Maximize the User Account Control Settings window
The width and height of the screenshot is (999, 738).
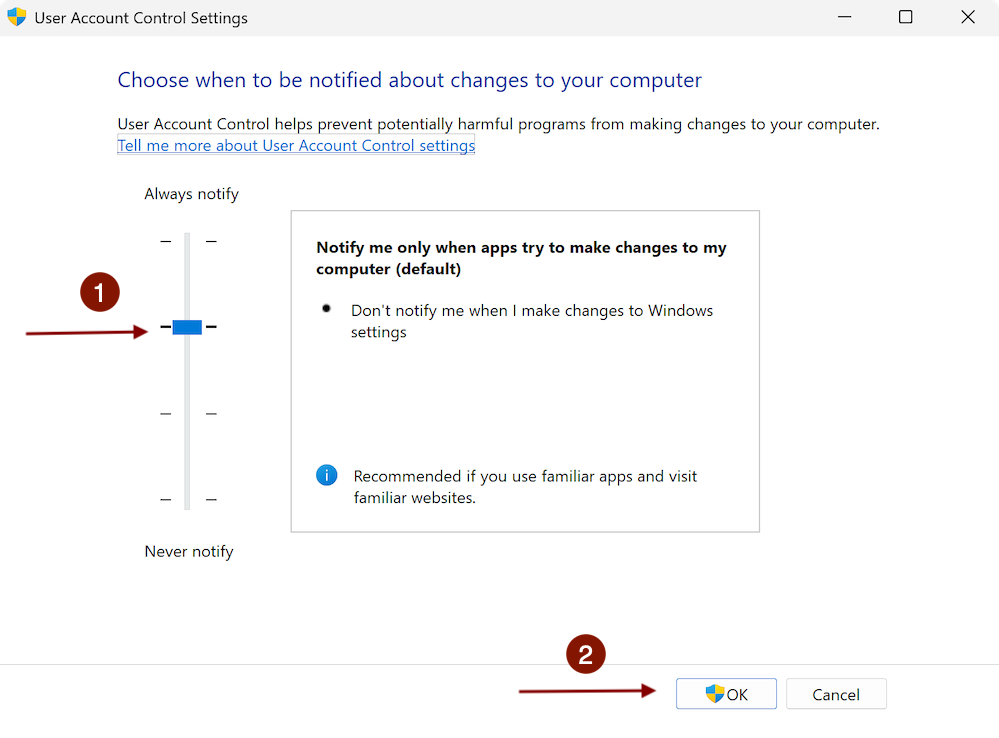905,17
